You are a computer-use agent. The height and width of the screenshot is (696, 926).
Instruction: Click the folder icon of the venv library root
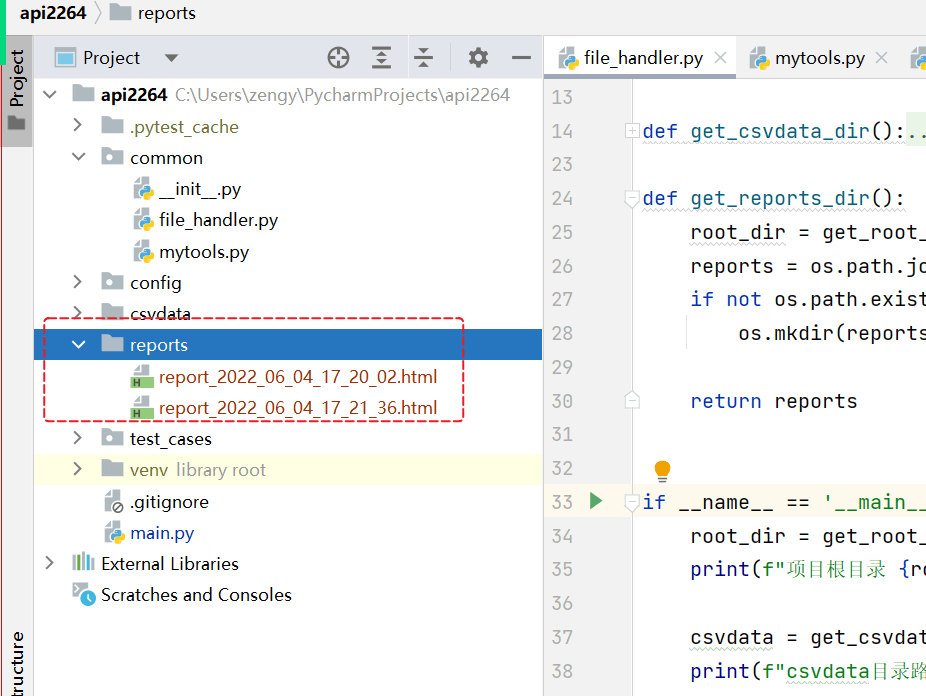pyautogui.click(x=112, y=468)
